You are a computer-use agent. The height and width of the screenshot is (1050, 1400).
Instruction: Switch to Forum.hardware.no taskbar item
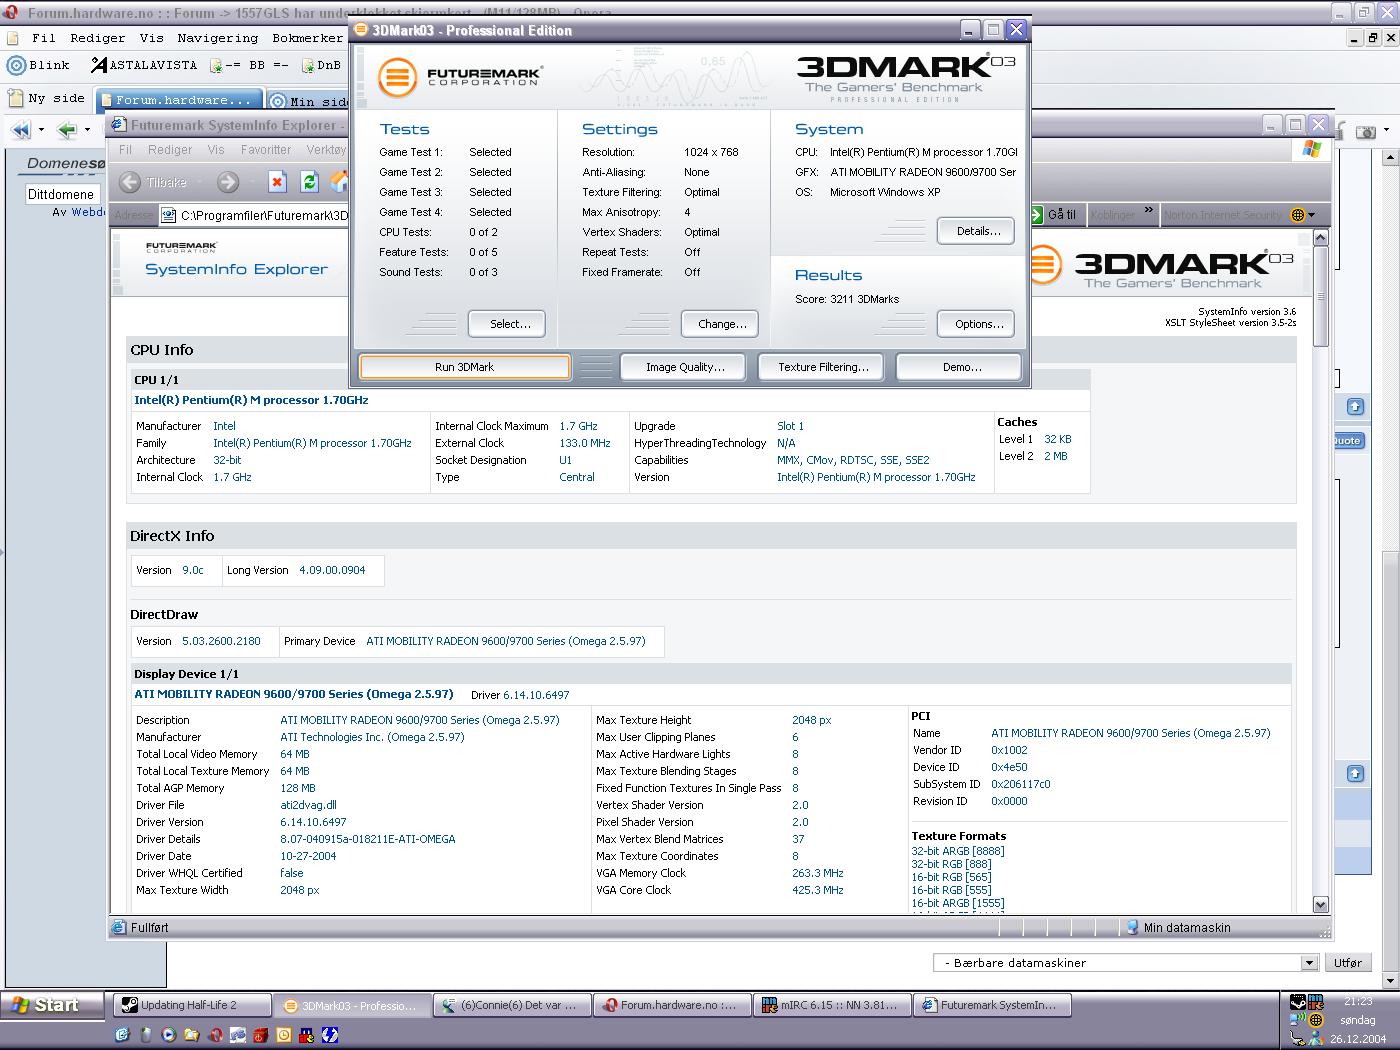672,1005
